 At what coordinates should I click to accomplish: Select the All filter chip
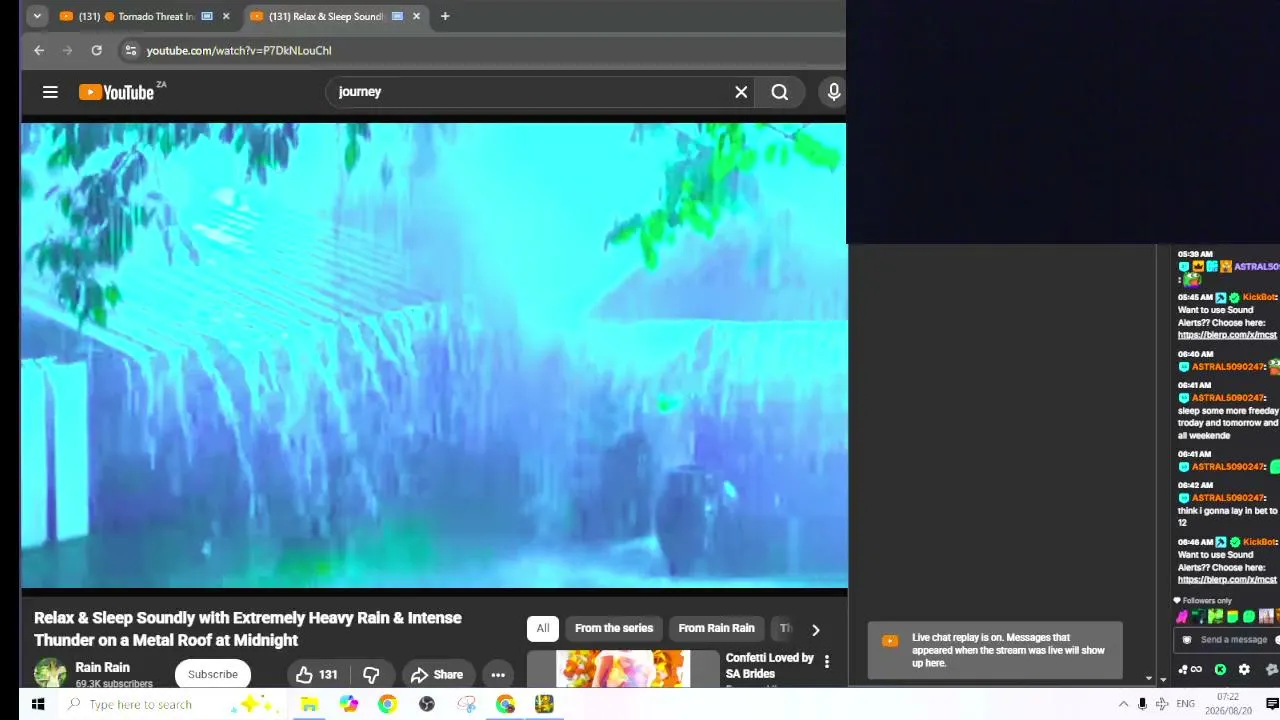point(542,628)
